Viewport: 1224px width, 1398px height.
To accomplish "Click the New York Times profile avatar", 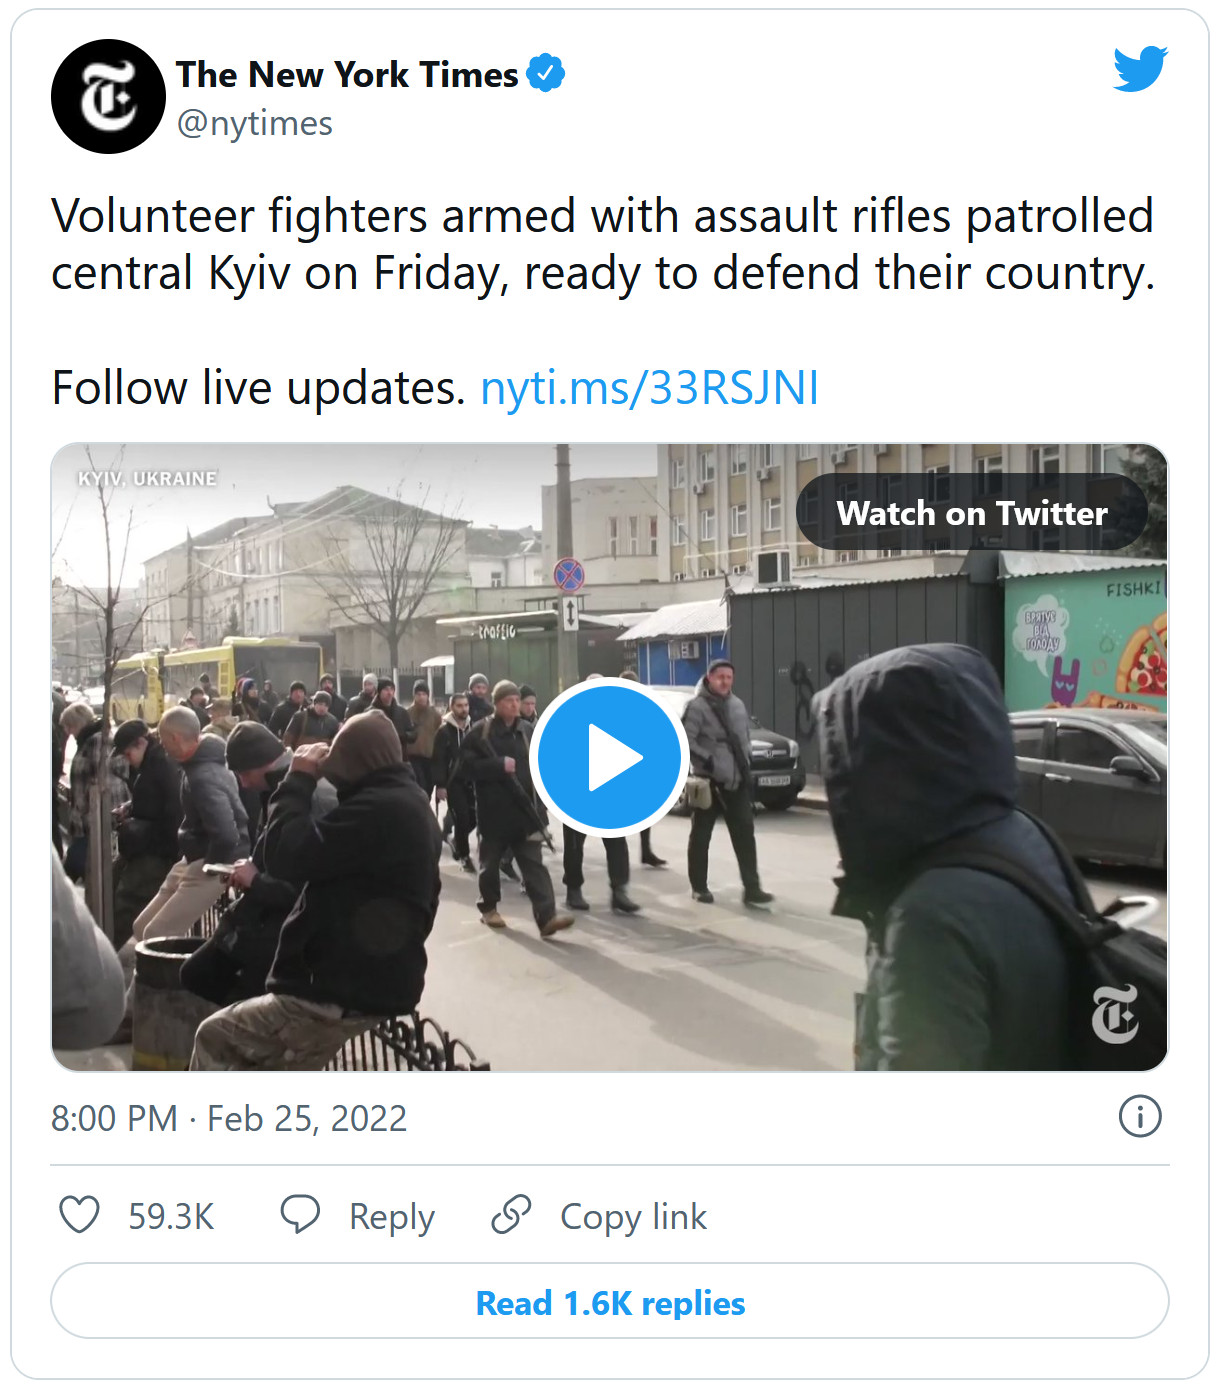I will 108,96.
